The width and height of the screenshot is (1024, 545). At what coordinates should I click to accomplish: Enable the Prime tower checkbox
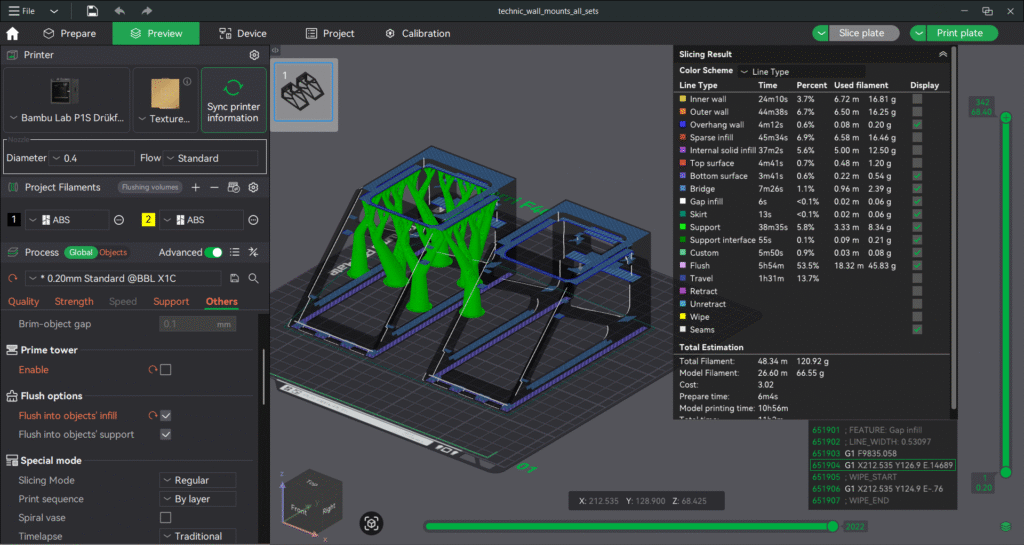tap(166, 369)
